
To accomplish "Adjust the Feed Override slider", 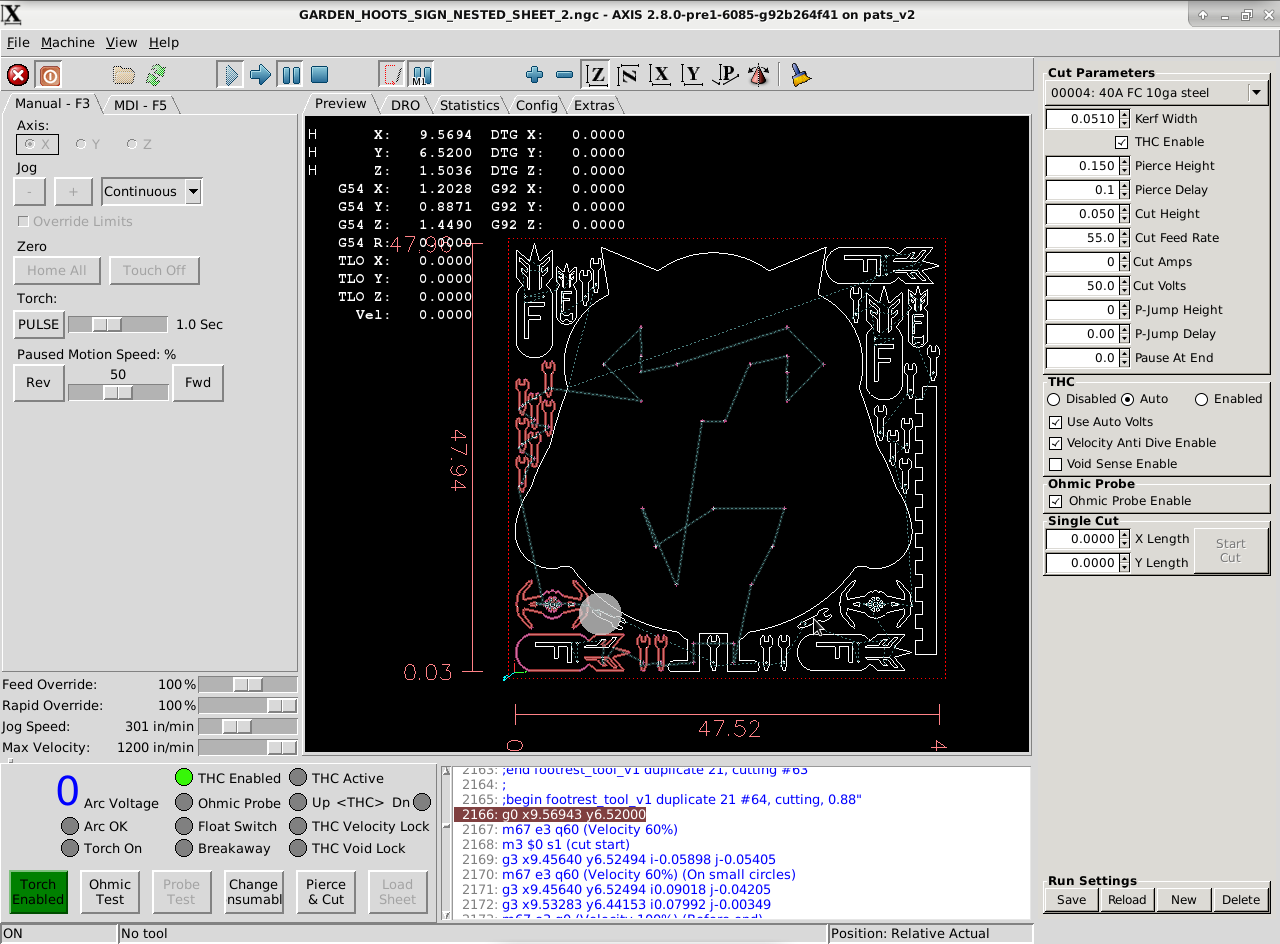I will pos(248,684).
